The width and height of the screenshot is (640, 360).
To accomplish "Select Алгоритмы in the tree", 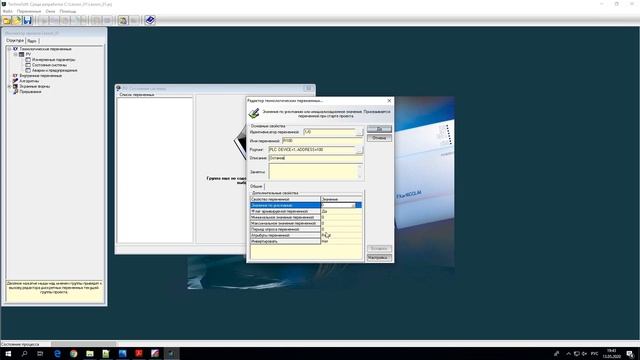I will point(29,81).
